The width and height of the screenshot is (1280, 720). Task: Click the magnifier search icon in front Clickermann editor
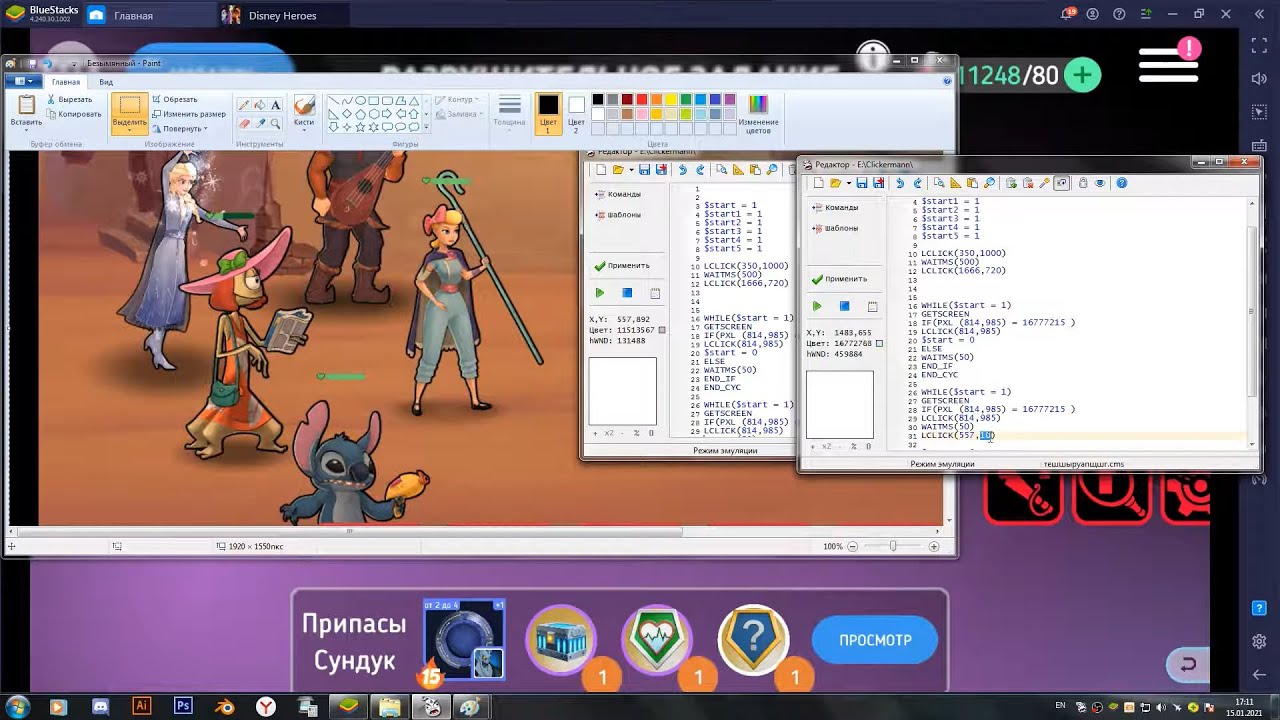[989, 183]
